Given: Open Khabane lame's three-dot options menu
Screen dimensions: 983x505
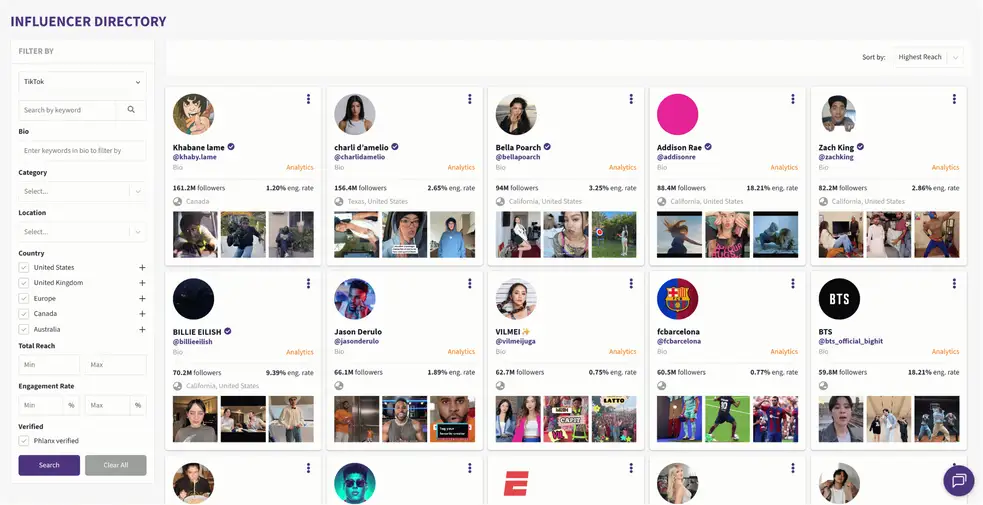Looking at the screenshot, I should point(308,99).
